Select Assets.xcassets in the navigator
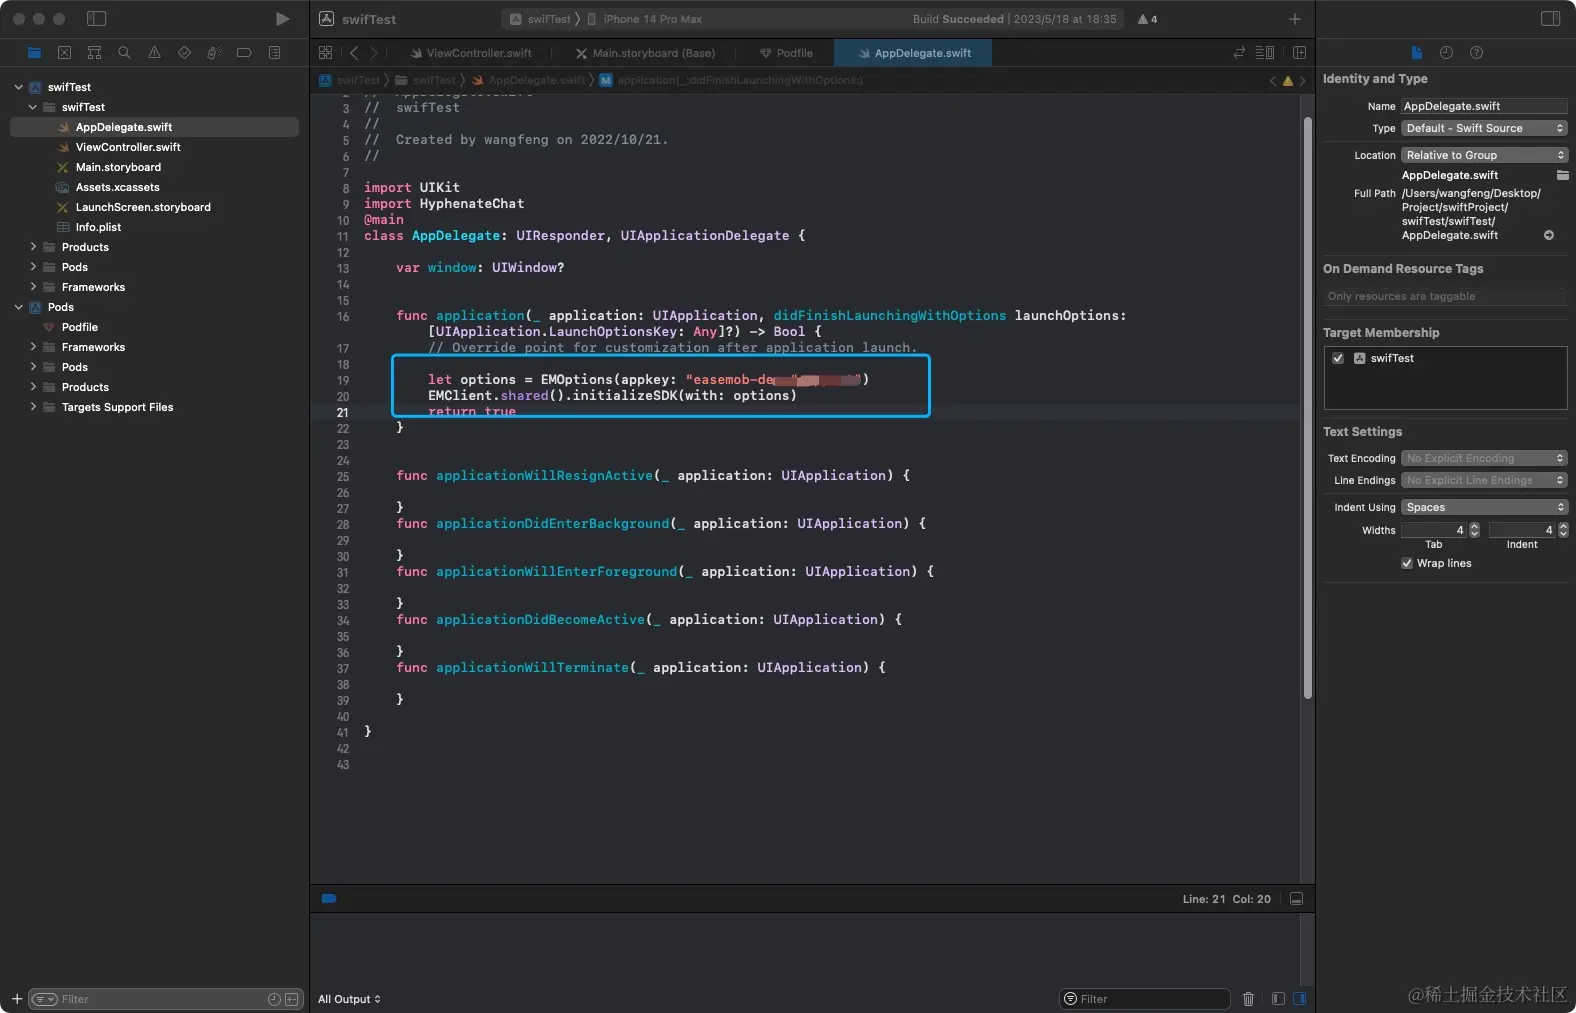 point(117,187)
